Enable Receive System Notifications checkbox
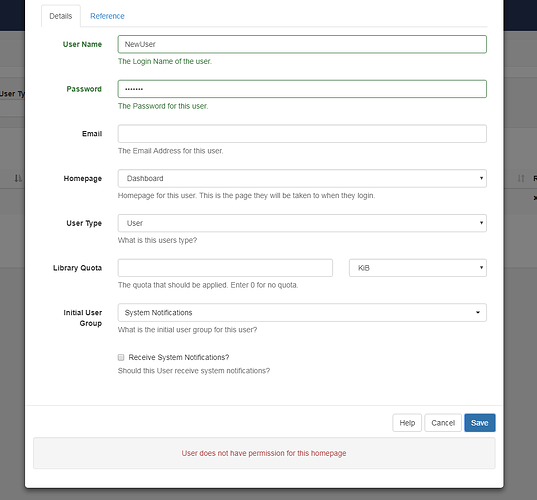The width and height of the screenshot is (537, 500). (x=121, y=357)
